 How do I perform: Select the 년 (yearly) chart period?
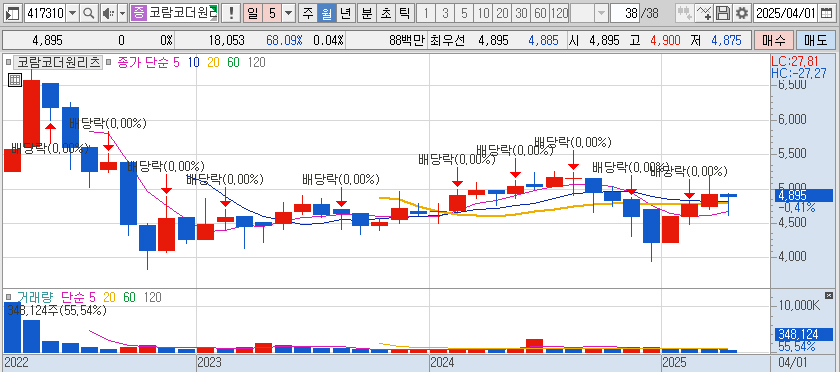[346, 13]
